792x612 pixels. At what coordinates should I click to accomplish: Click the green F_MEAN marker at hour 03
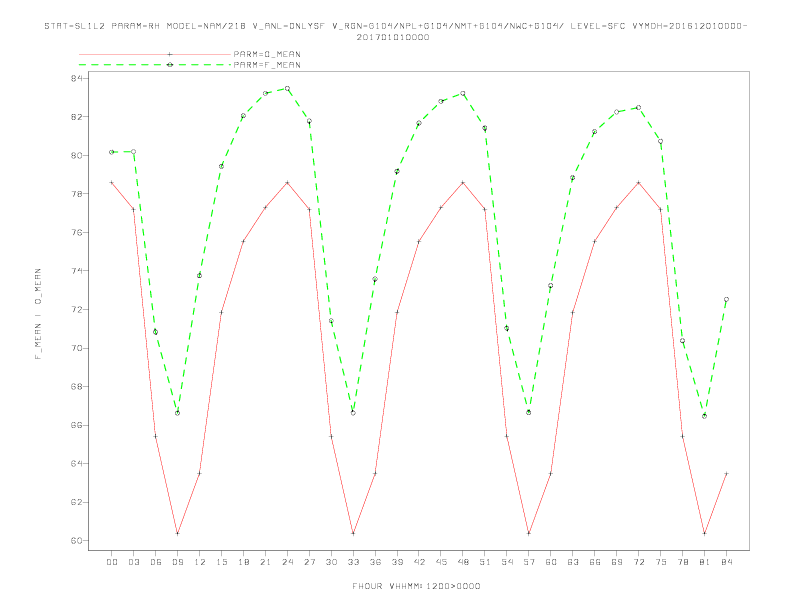(x=133, y=151)
